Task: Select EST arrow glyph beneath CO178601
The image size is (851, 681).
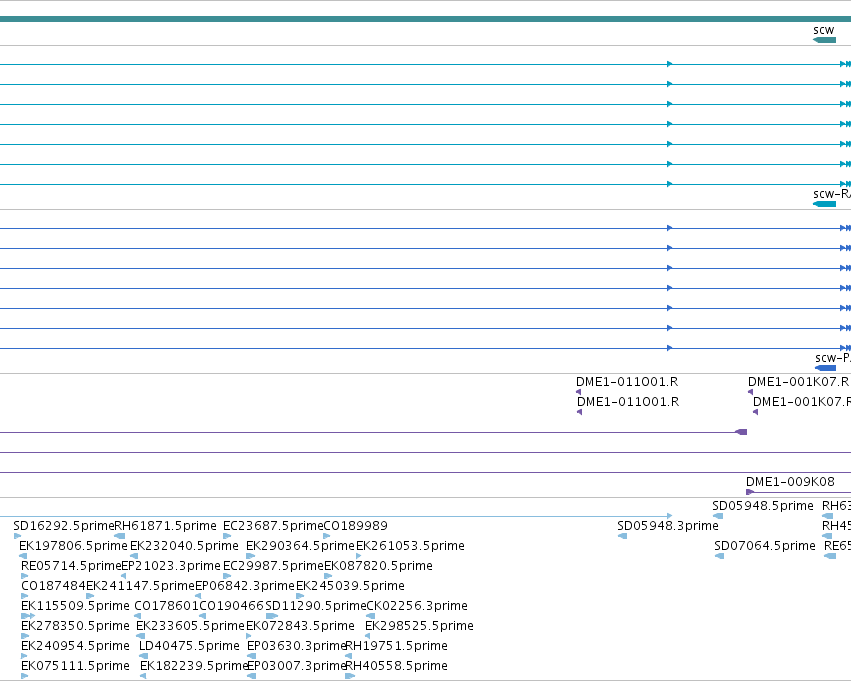Action: [x=138, y=616]
